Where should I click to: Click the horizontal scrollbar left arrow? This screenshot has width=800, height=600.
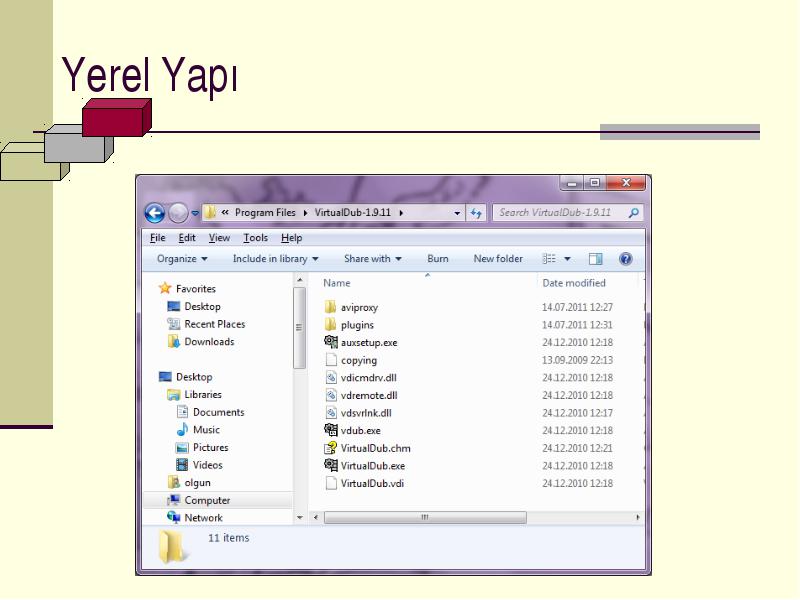pos(316,517)
